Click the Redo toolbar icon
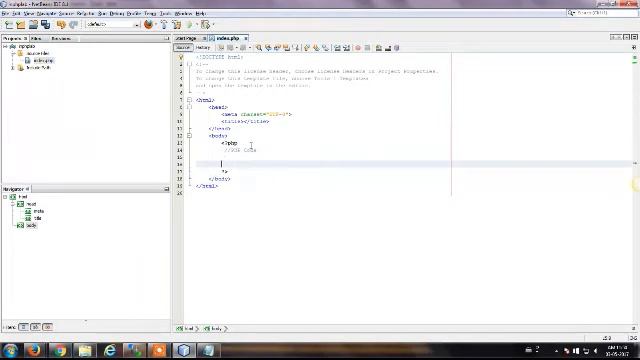This screenshot has width=640, height=360. pos(73,25)
